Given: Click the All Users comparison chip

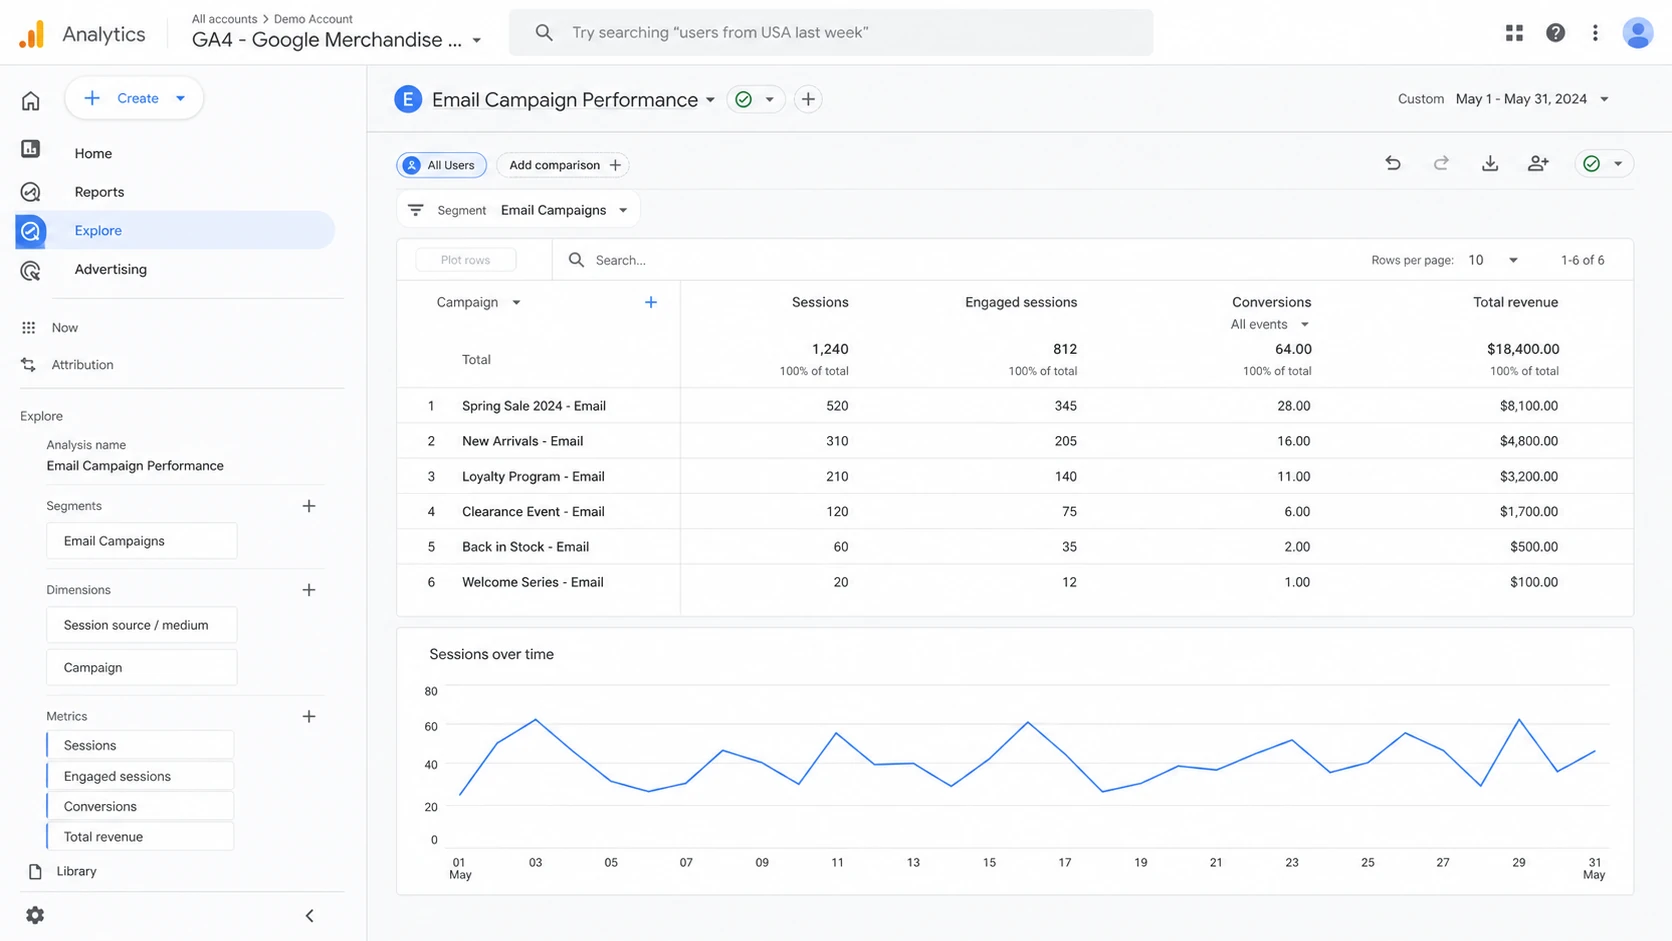Looking at the screenshot, I should point(441,165).
